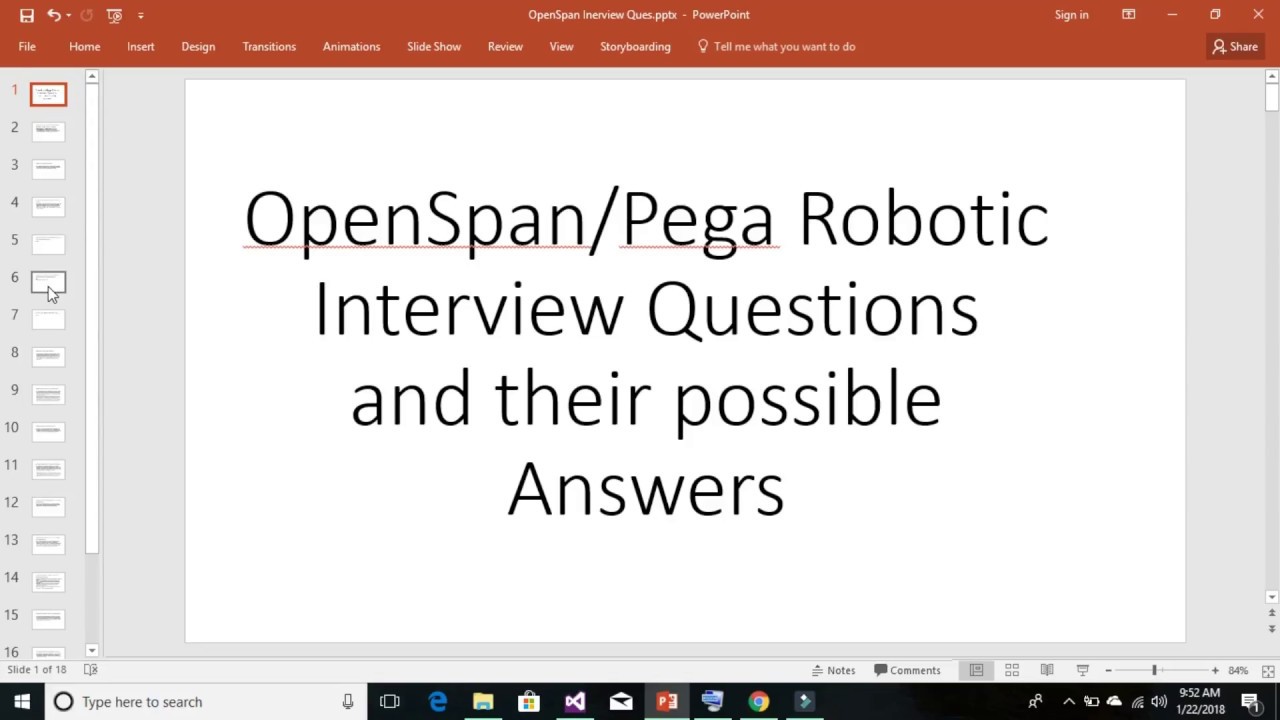Click slide editor scroll down arrow
The height and width of the screenshot is (720, 1280).
1271,597
